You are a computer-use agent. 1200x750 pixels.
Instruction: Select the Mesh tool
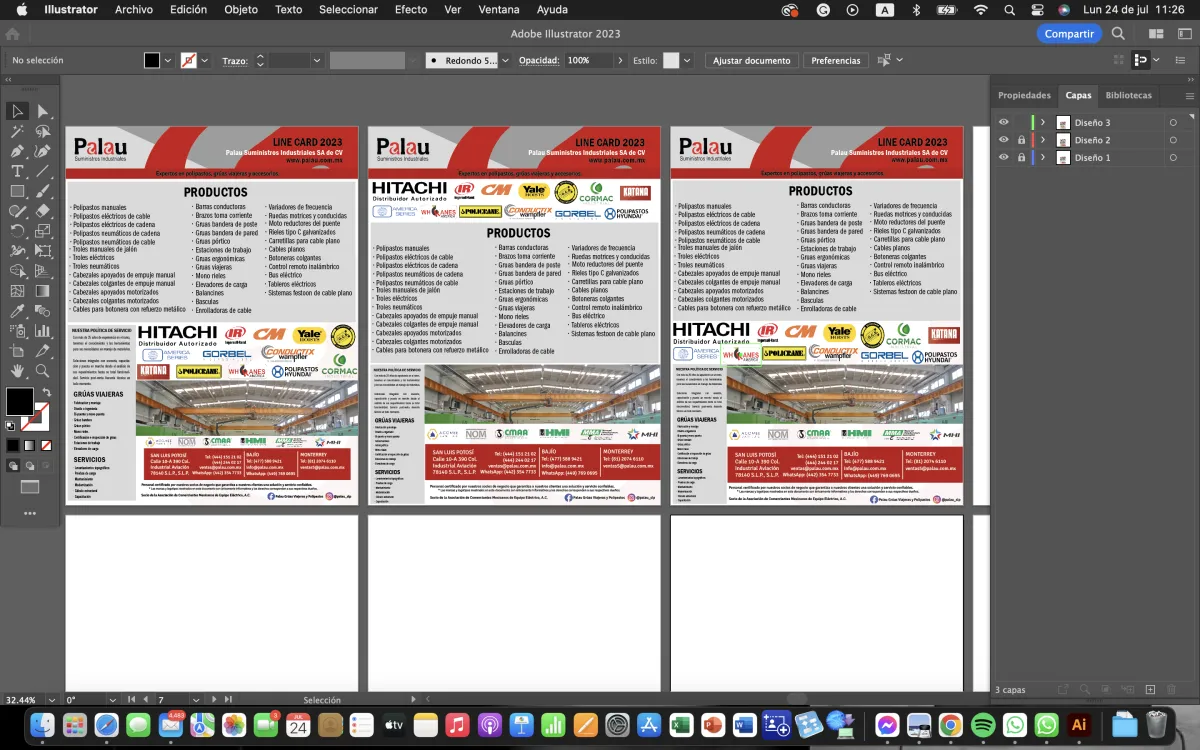click(x=17, y=291)
